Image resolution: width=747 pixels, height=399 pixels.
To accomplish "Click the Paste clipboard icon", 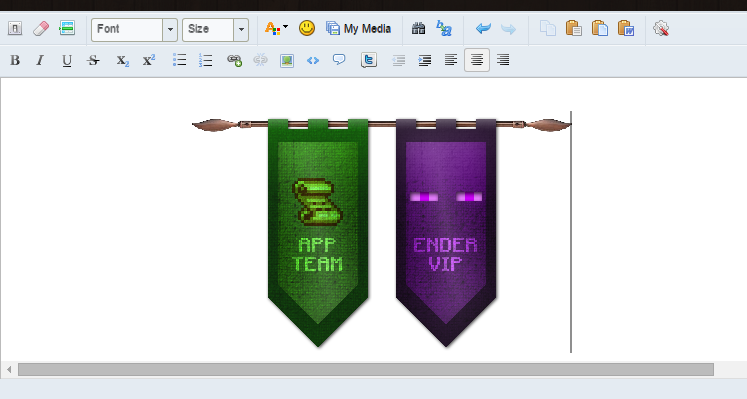I will tap(574, 29).
